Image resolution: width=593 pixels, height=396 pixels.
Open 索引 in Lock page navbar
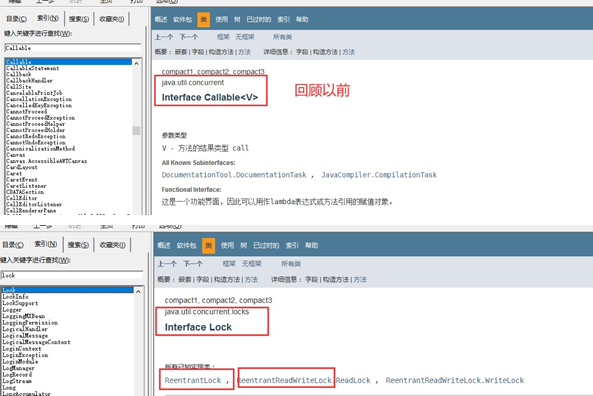[292, 245]
